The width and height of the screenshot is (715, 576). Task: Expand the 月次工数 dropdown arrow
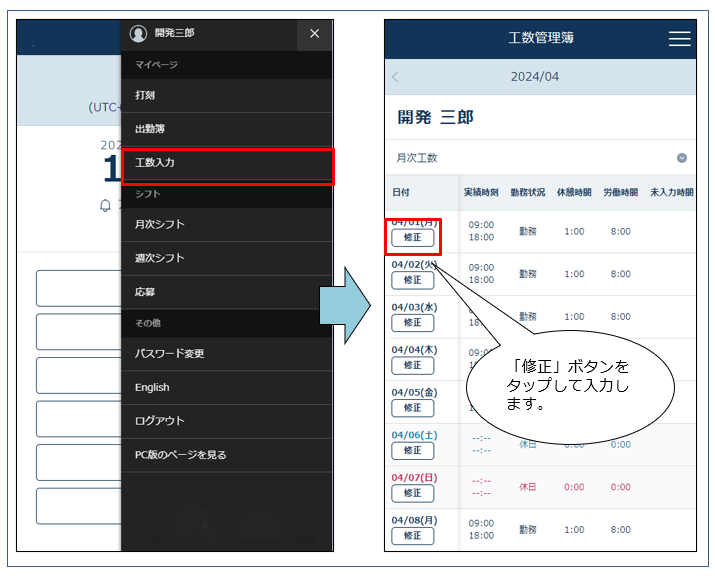[x=682, y=158]
